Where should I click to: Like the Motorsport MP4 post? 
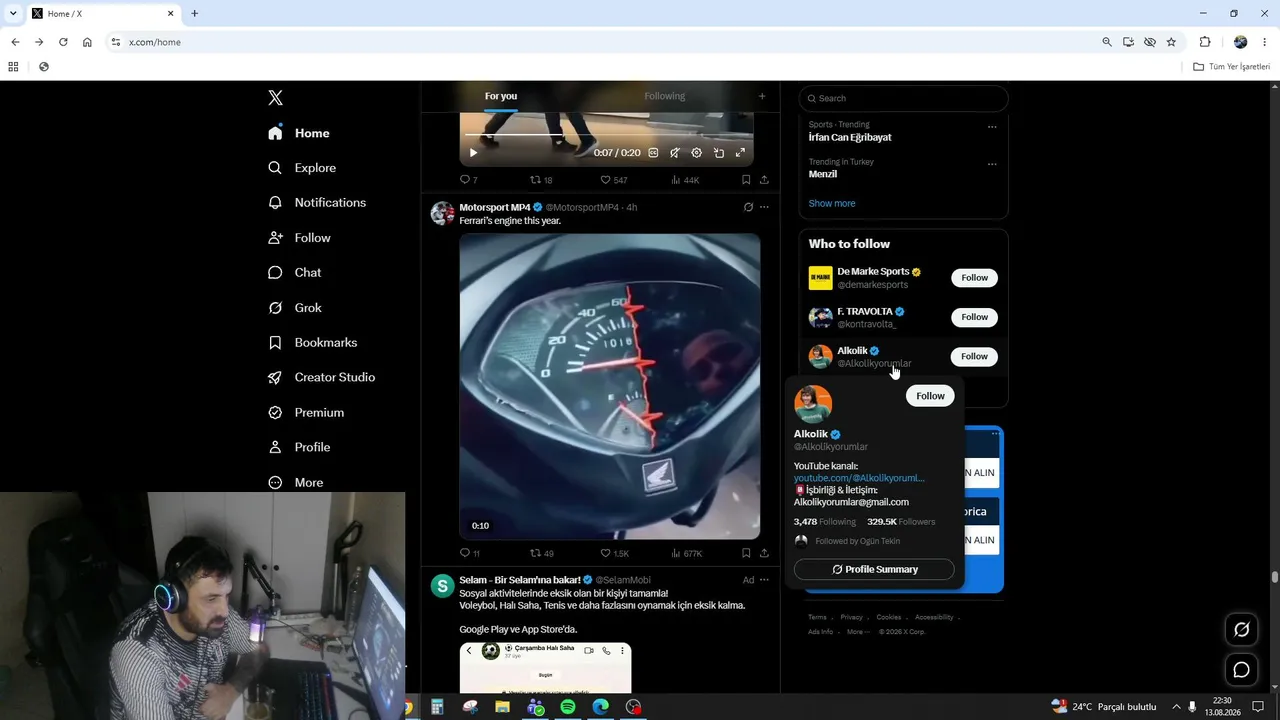[x=614, y=553]
